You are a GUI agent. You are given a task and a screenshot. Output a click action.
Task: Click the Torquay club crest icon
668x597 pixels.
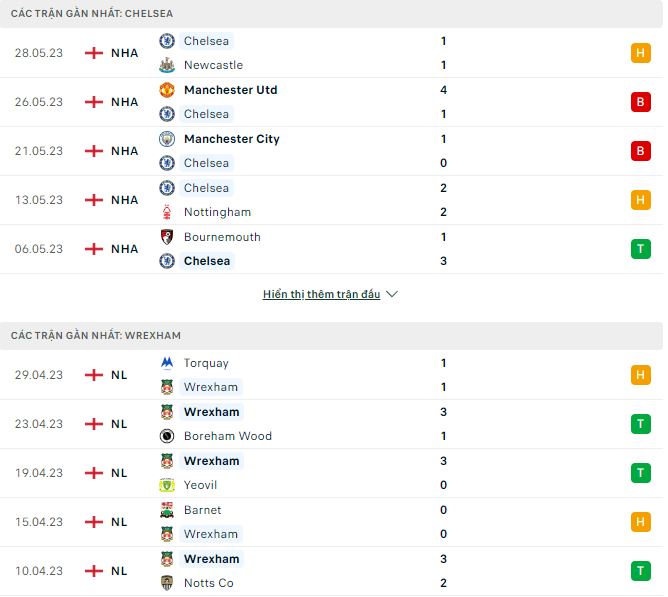pos(167,363)
